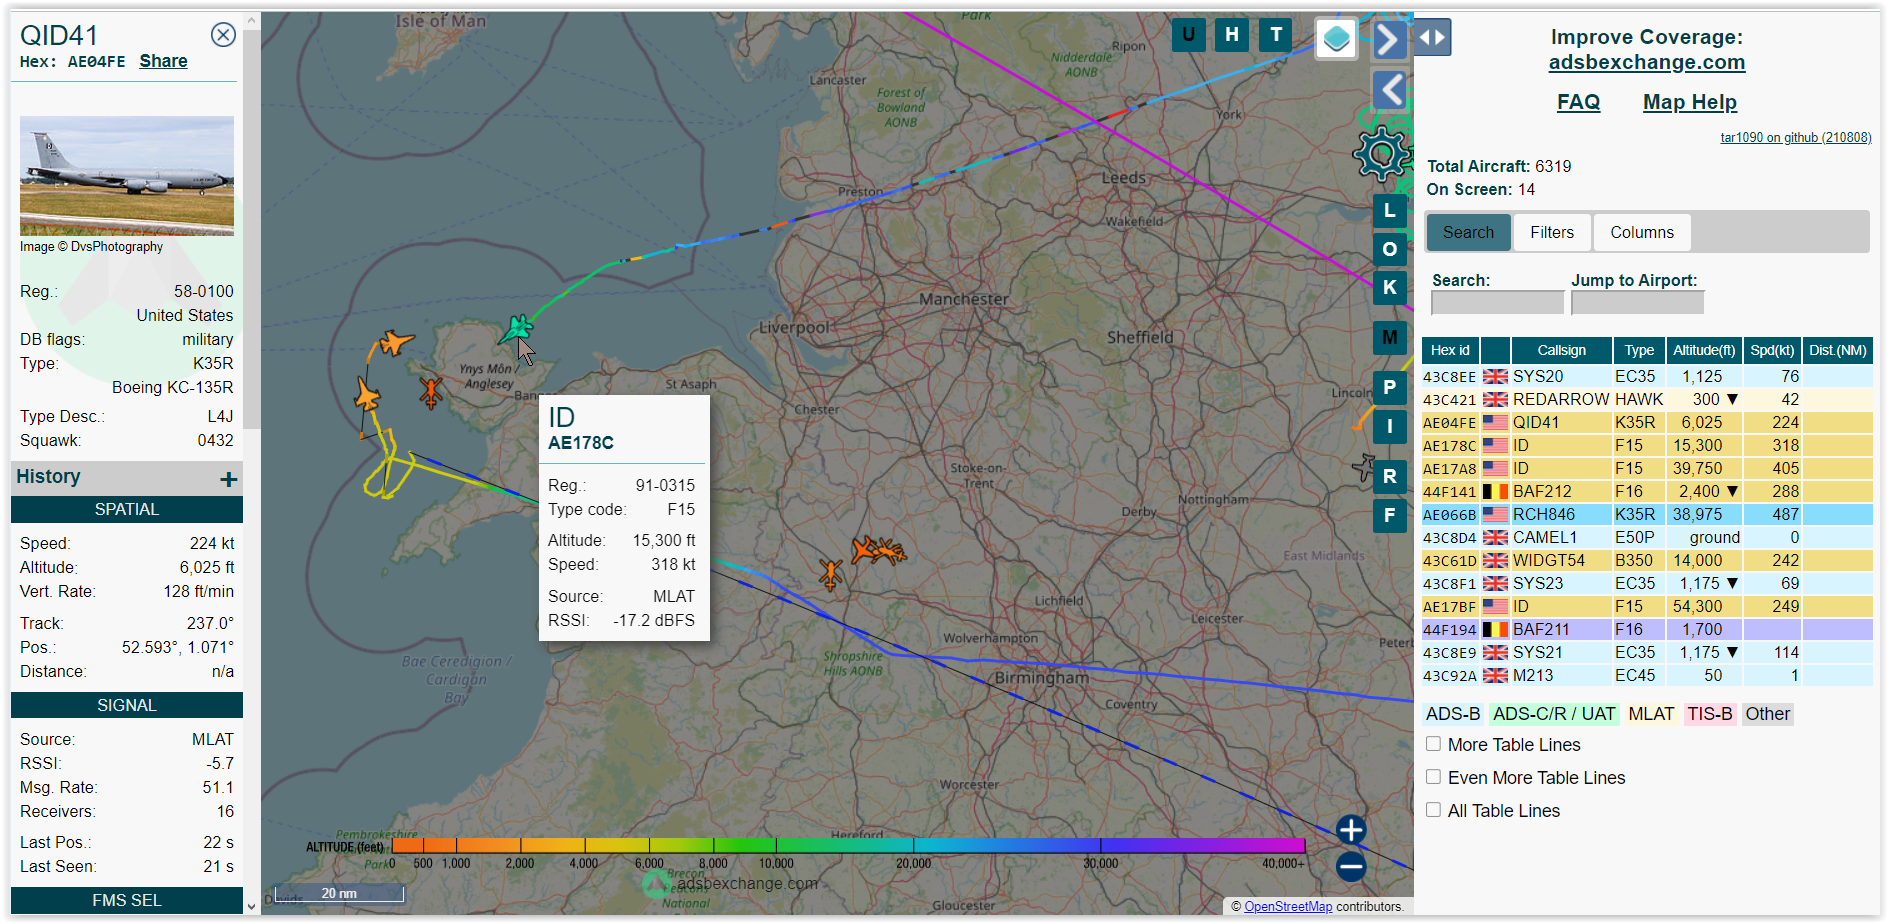Zoom in on the map
Image resolution: width=1888 pixels, height=923 pixels.
1351,830
